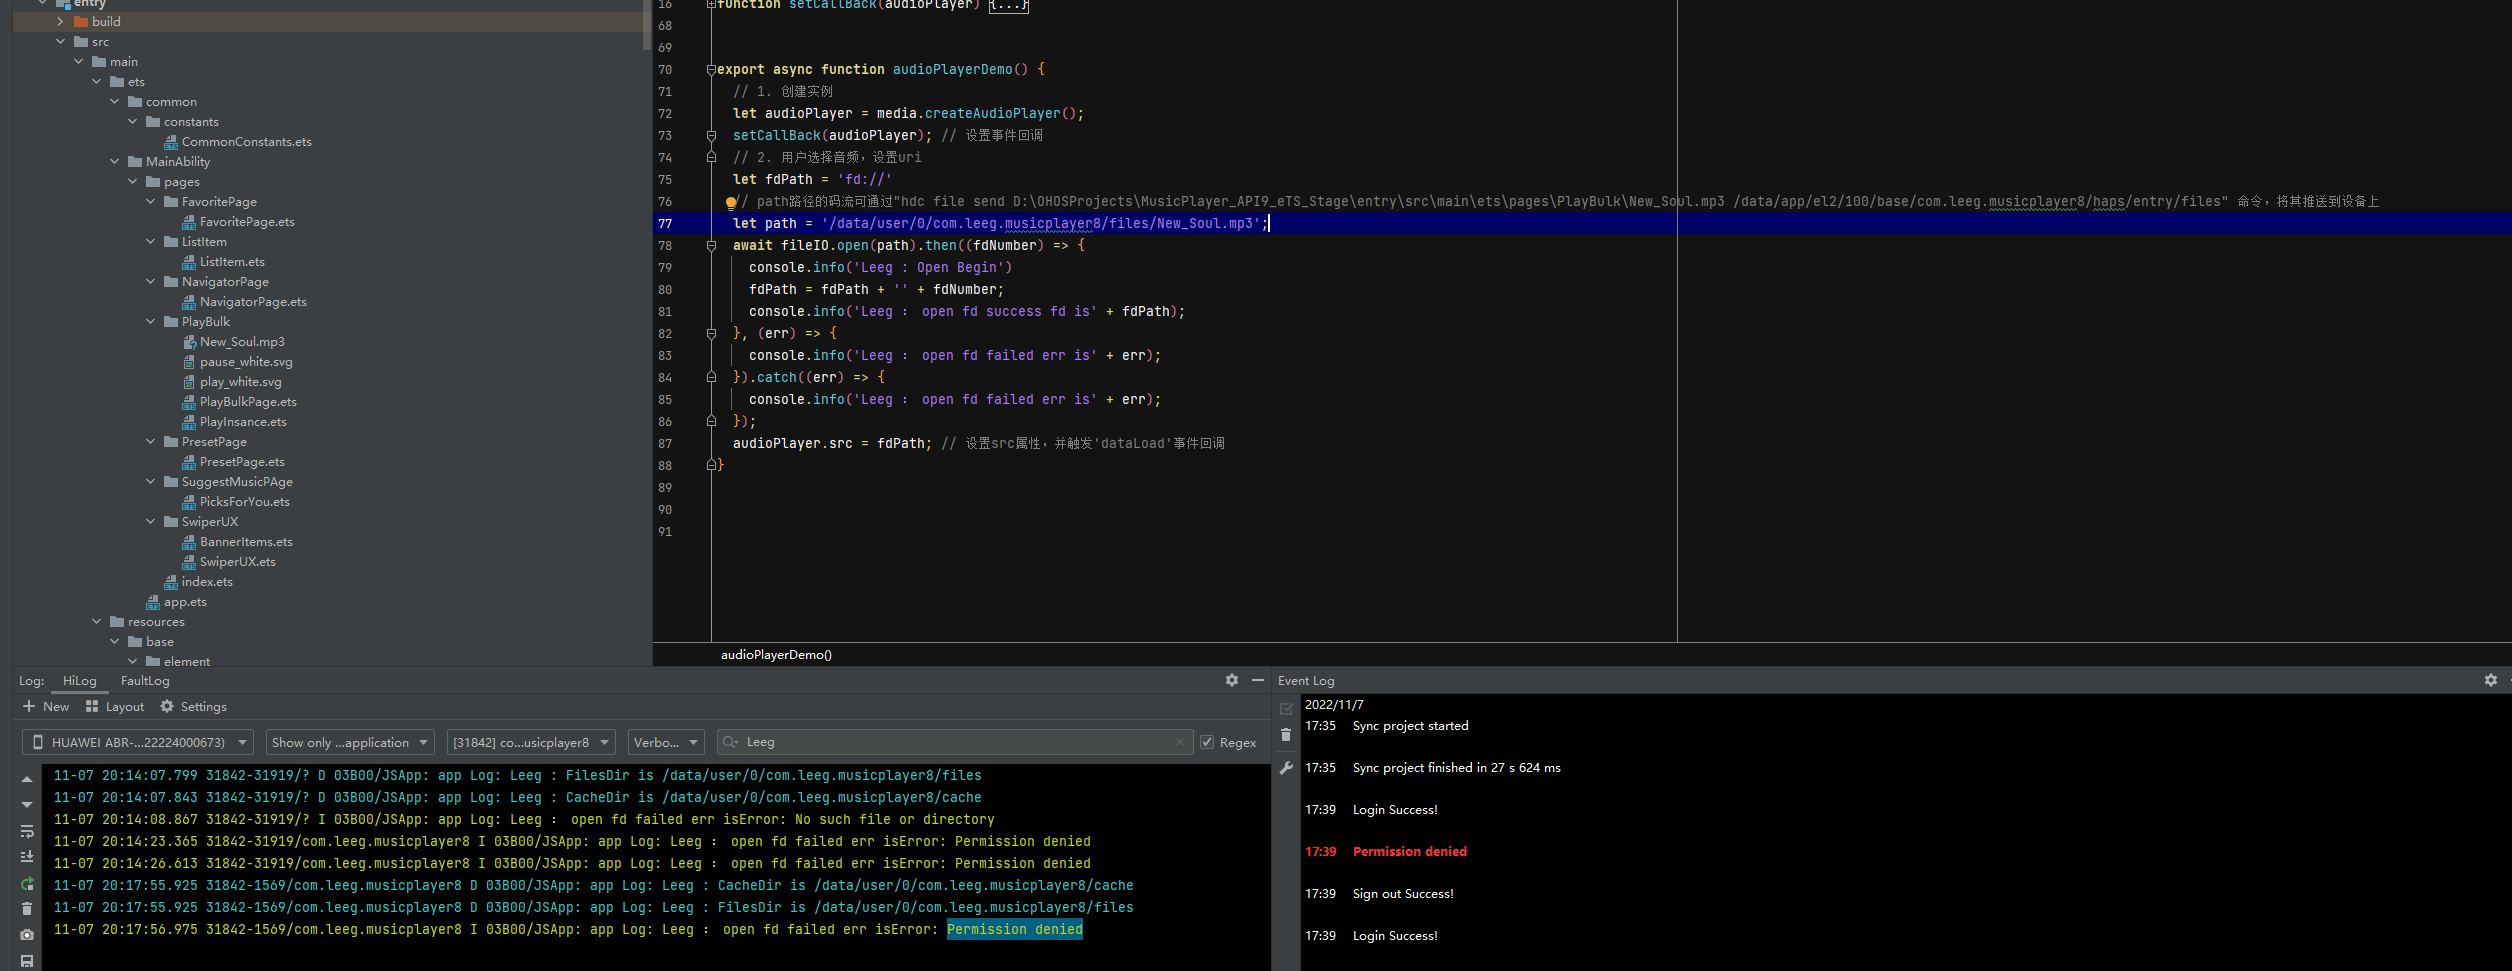Screen dimensions: 2512x971
Task: Open the Layout option in log toolbar
Action: pos(115,707)
